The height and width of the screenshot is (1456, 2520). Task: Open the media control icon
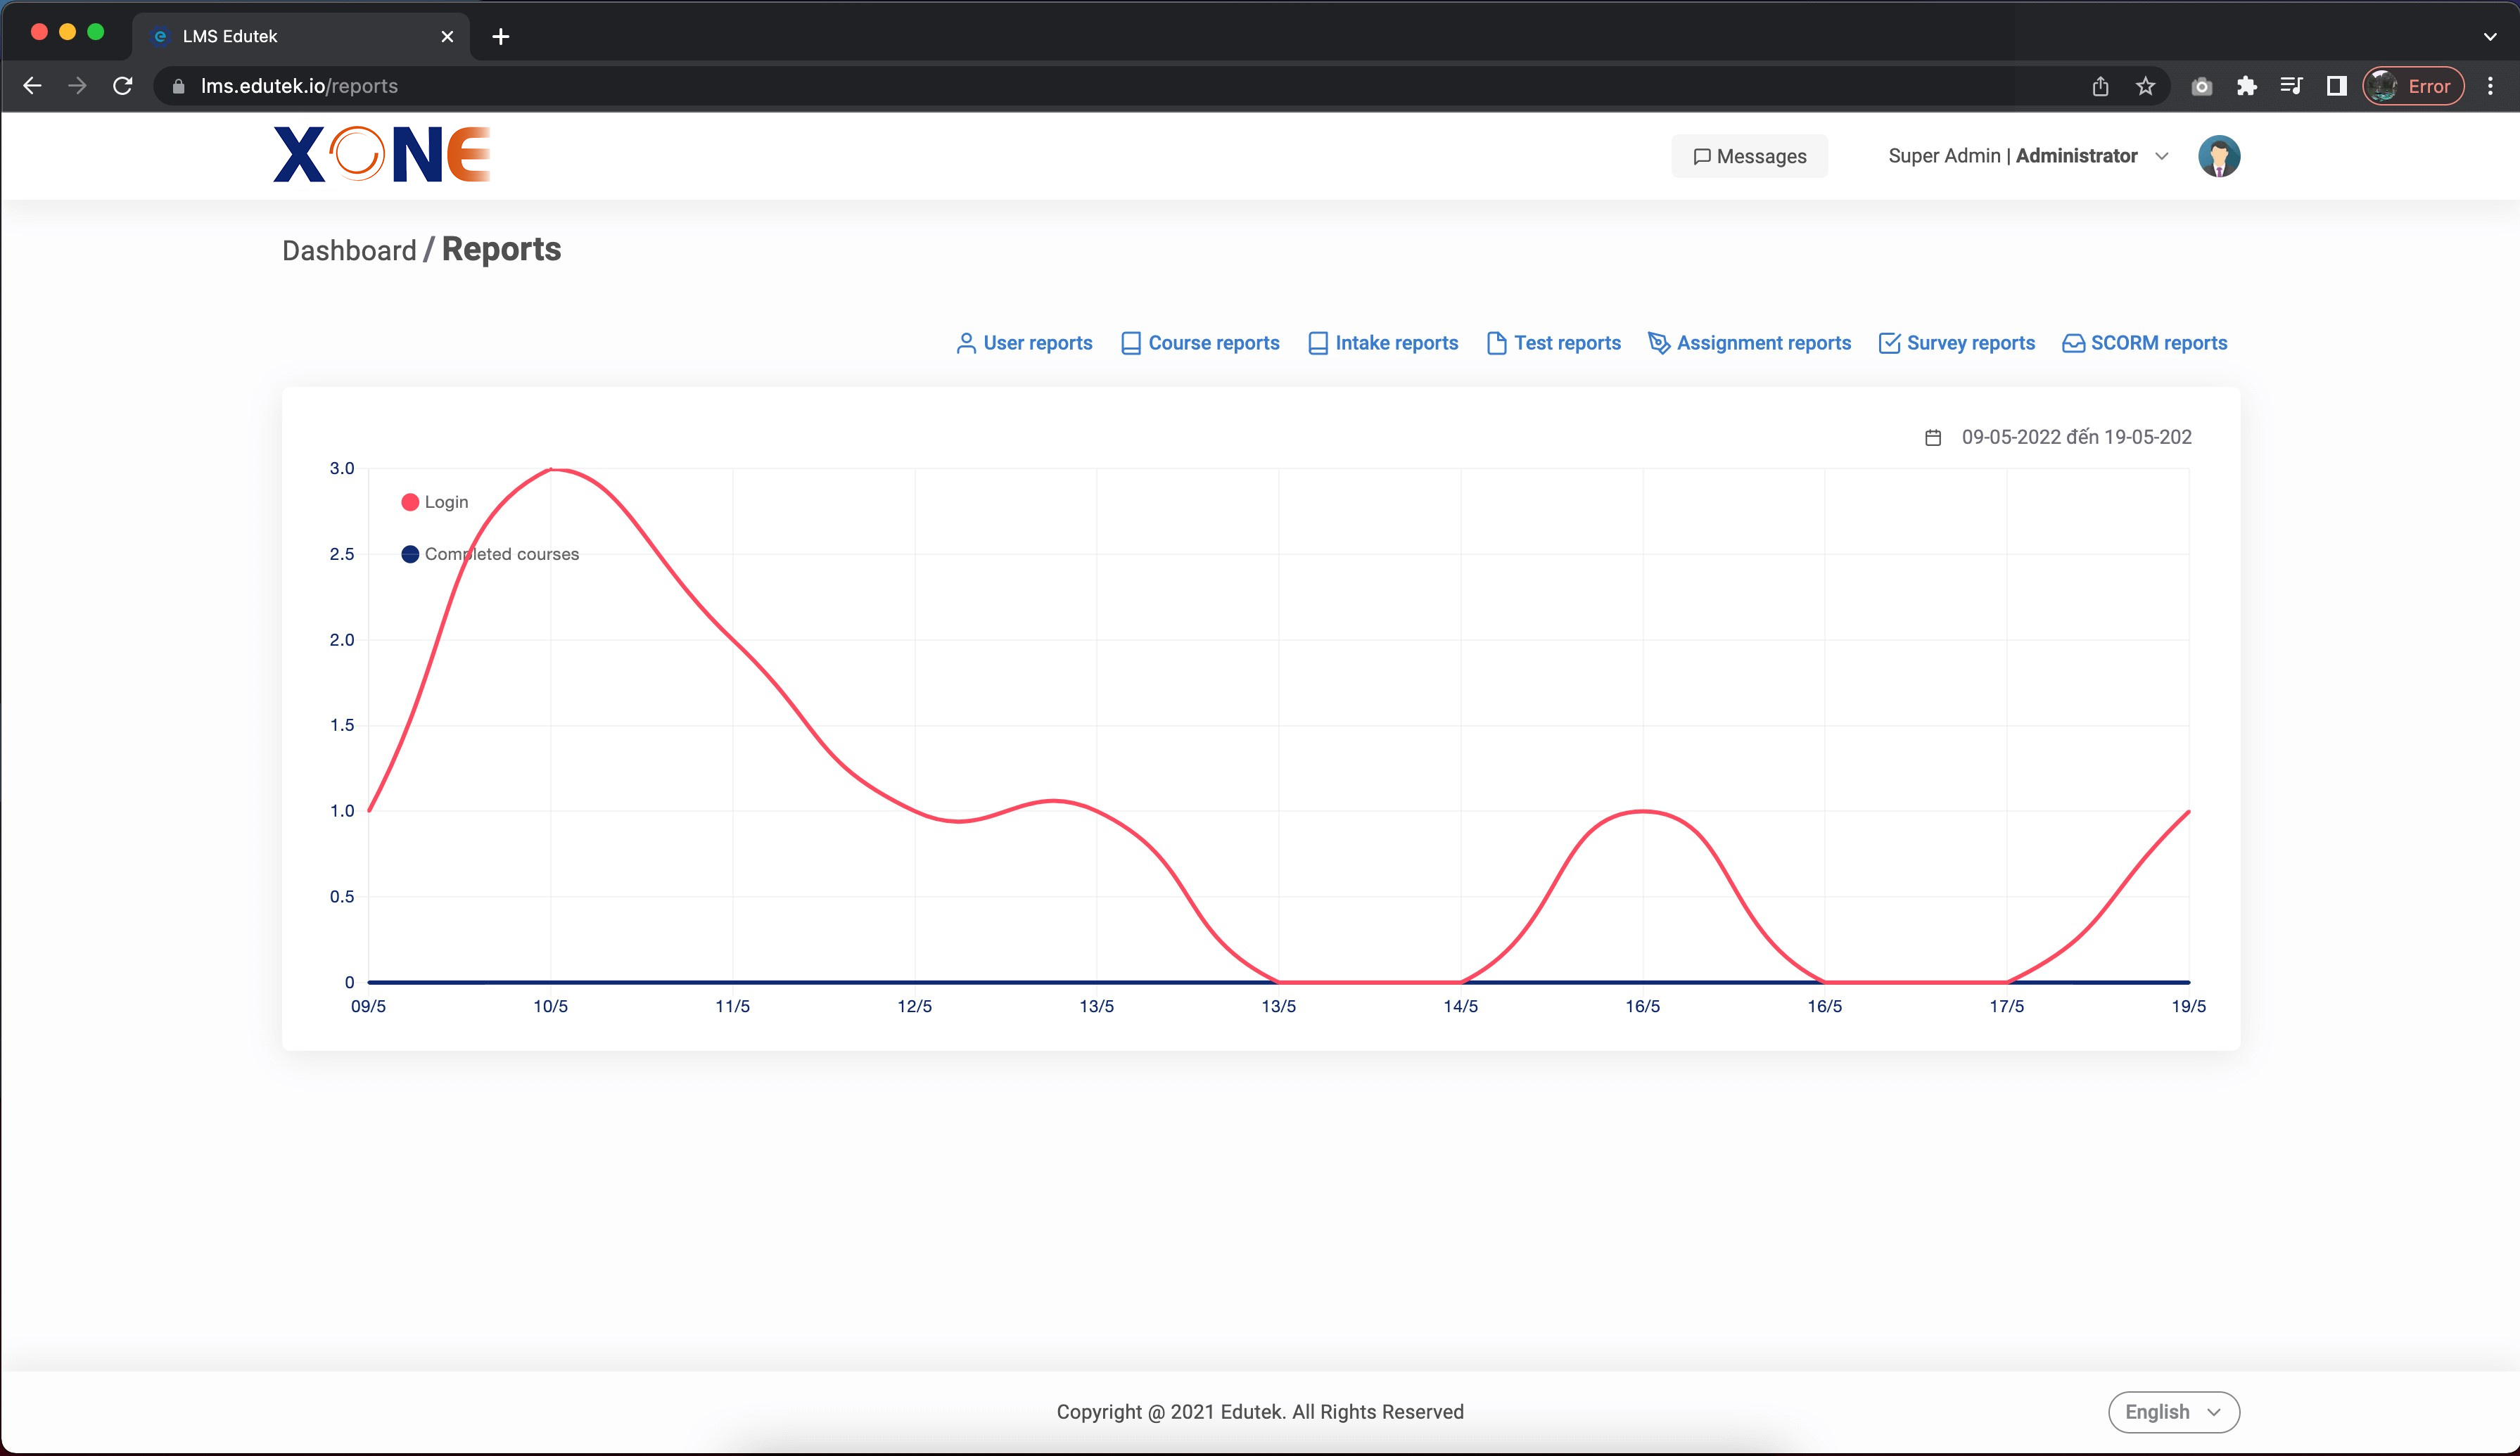pos(2291,86)
